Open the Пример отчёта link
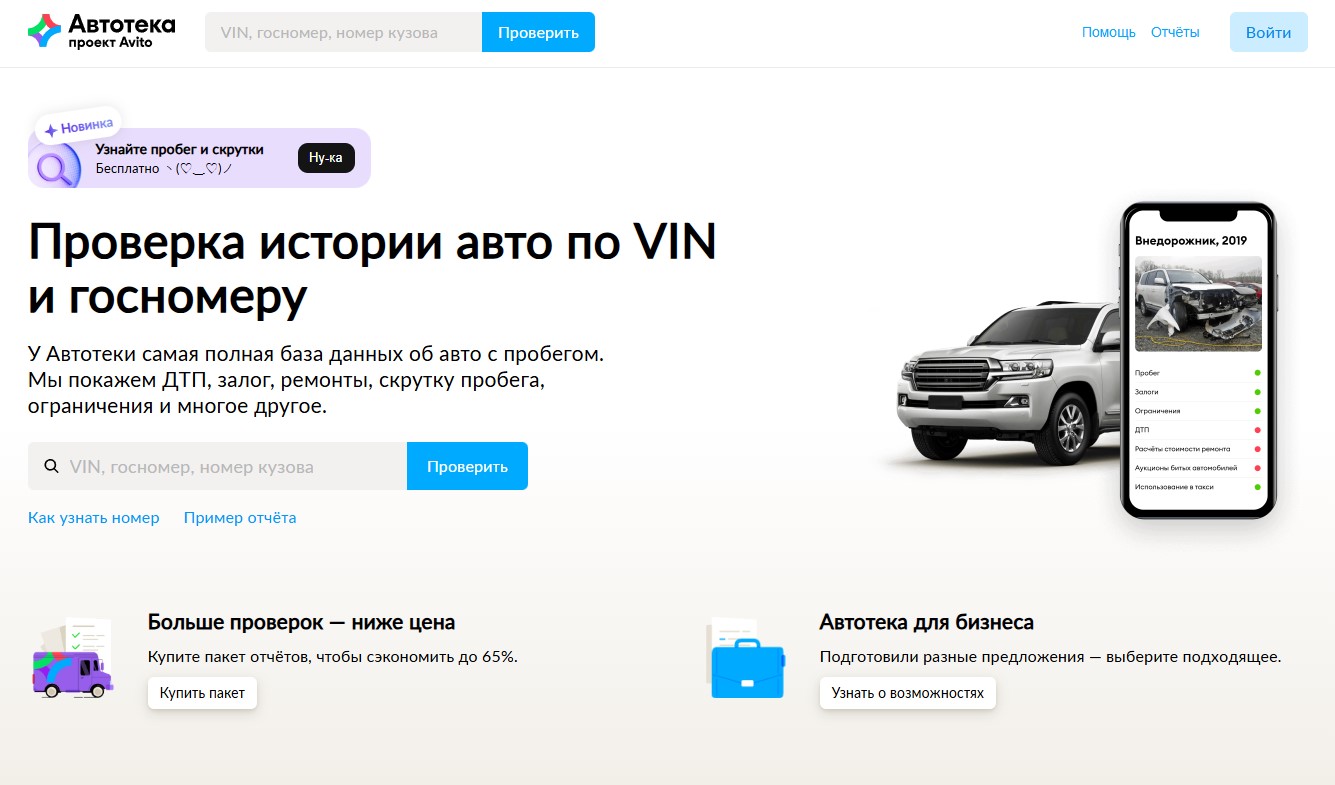Screen dimensions: 1335x785 (x=240, y=518)
